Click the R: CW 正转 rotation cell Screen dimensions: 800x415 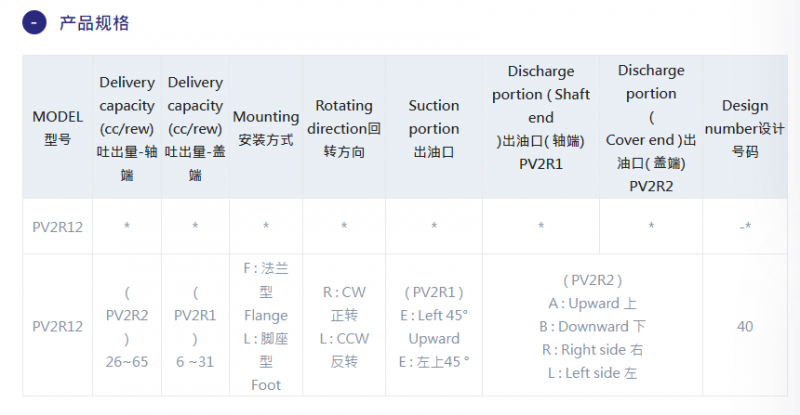(x=344, y=326)
